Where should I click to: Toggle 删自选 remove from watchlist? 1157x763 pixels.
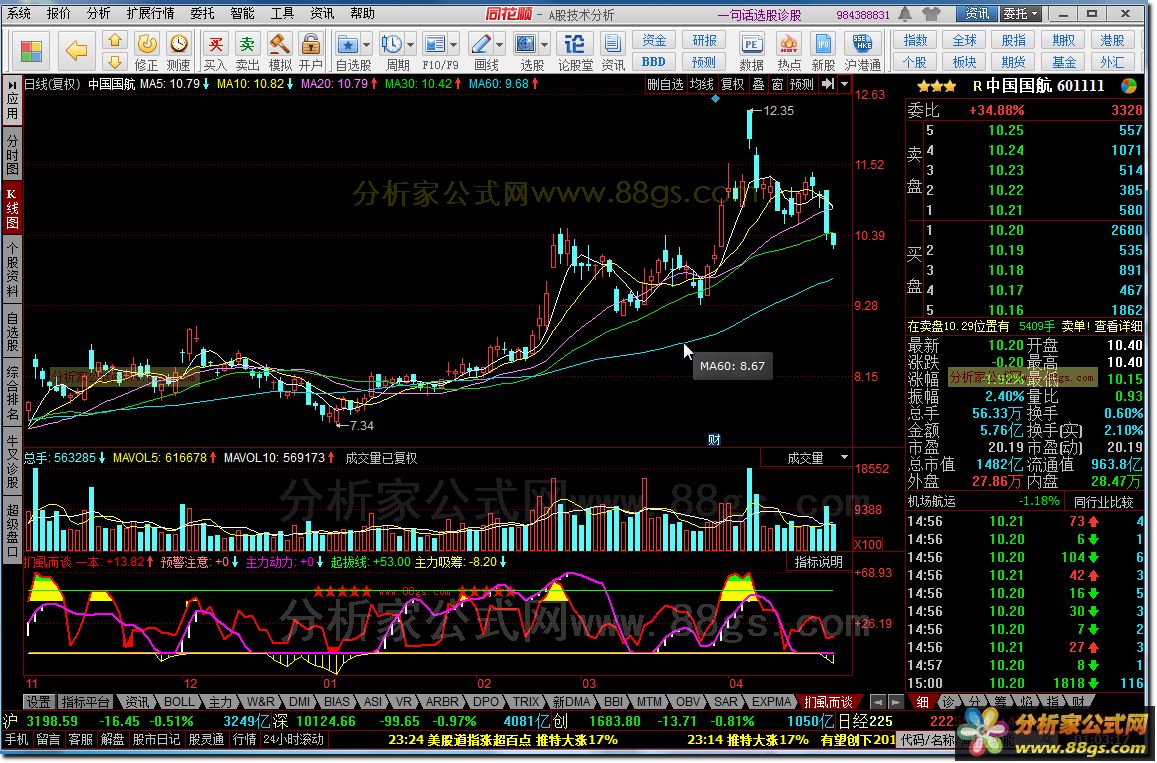pos(665,84)
